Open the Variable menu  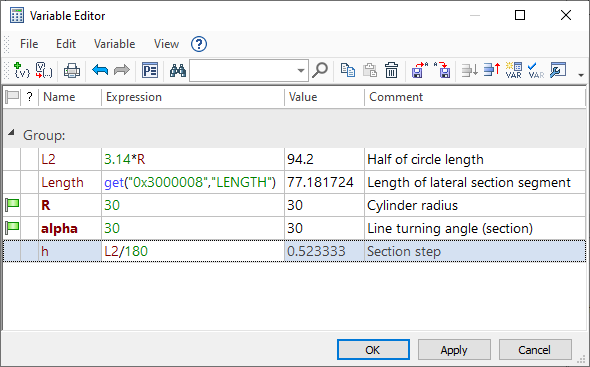point(114,44)
